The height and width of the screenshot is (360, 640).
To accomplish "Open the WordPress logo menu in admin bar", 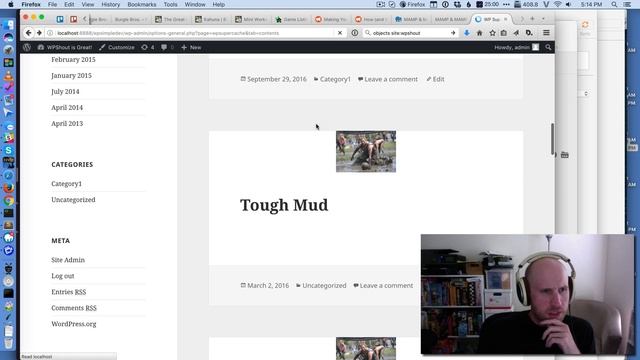I will tap(27, 47).
